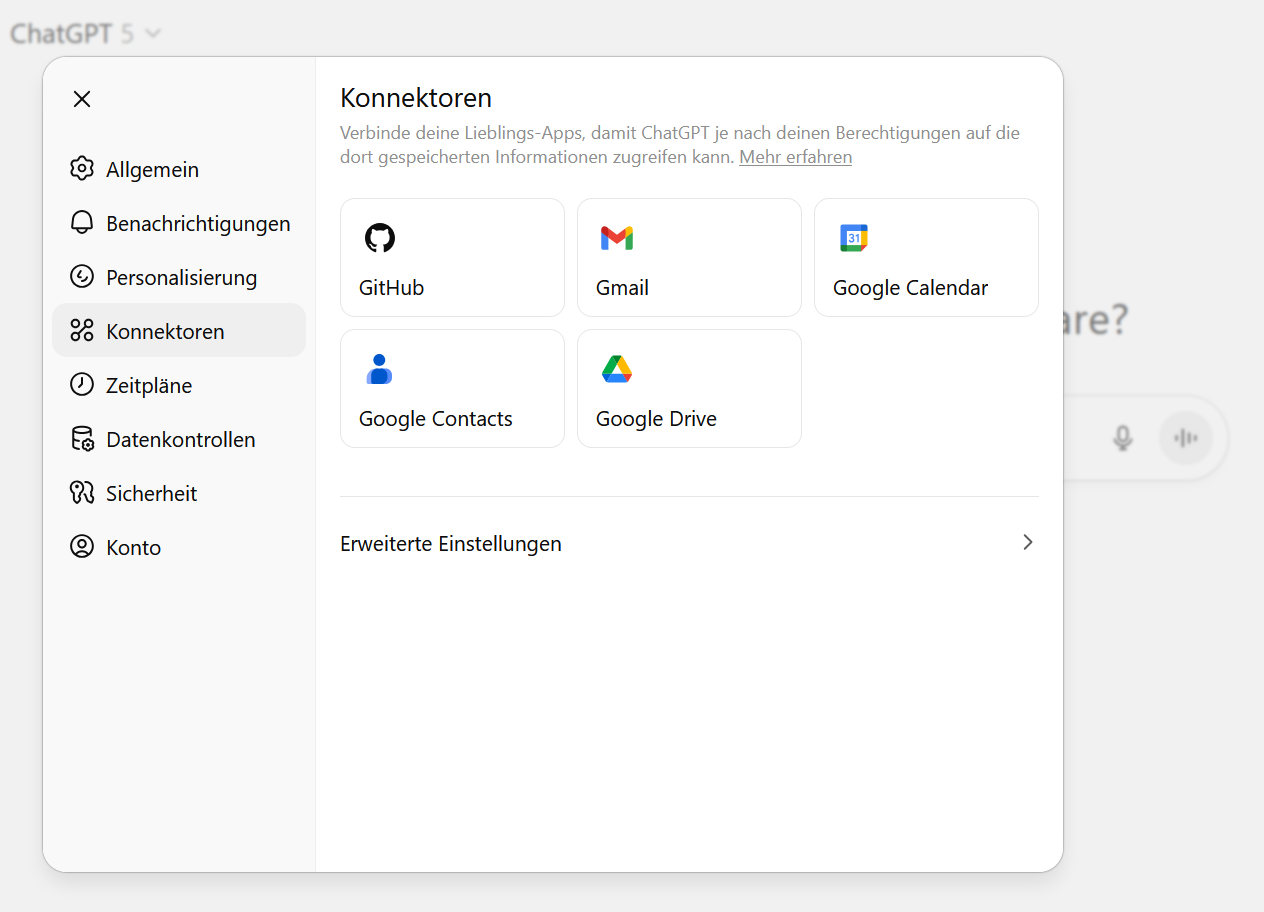Open the Konto settings tab
The height and width of the screenshot is (912, 1264).
pos(133,548)
